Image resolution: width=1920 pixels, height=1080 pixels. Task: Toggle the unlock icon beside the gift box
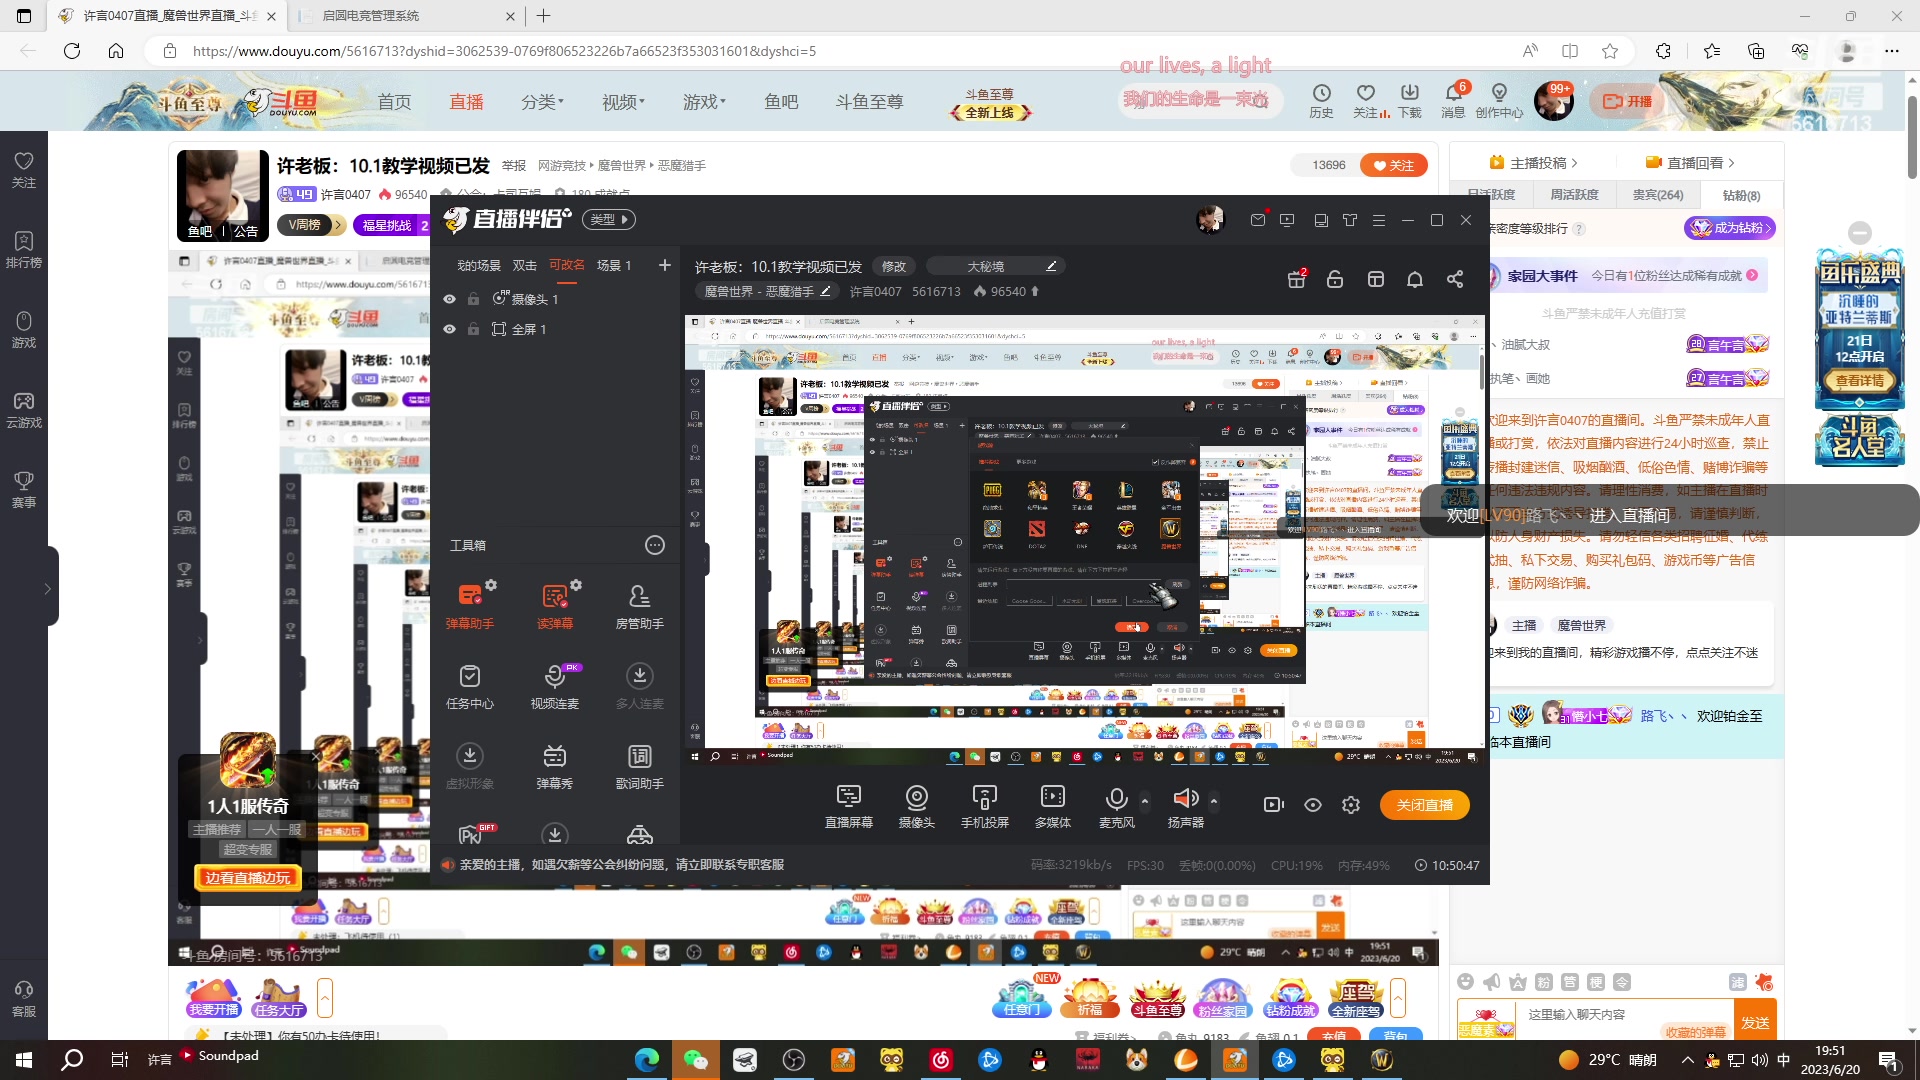point(1335,279)
